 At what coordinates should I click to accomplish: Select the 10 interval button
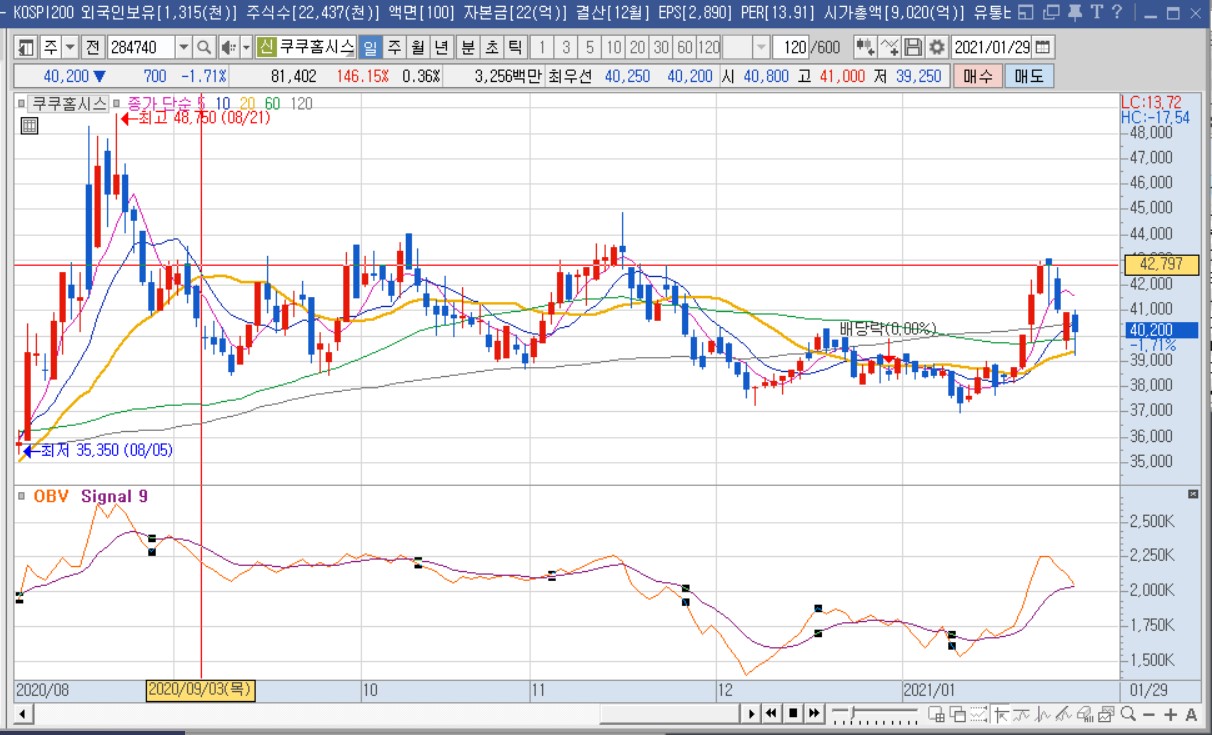(x=613, y=48)
